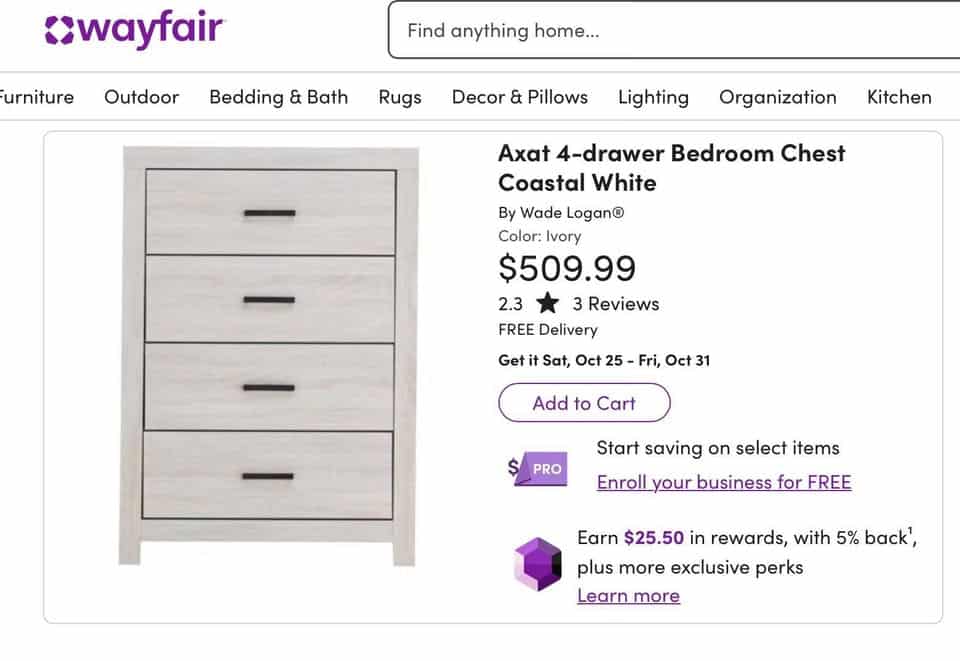The image size is (960, 661).
Task: Click Learn more about rewards
Action: pyautogui.click(x=628, y=596)
